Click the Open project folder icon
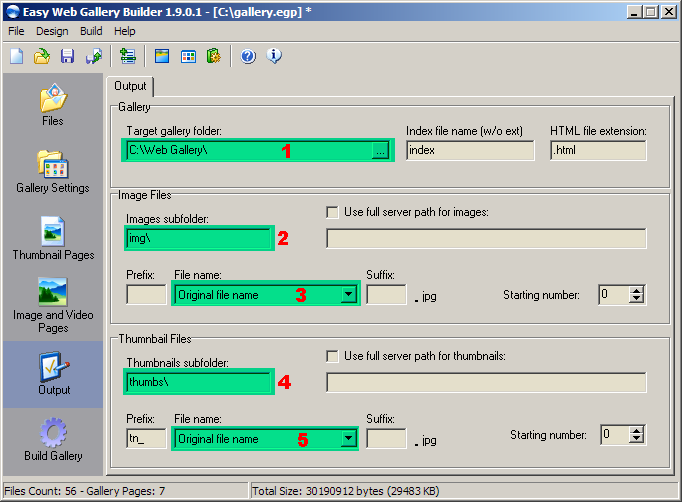Screen dimensions: 682x502 tap(42, 57)
